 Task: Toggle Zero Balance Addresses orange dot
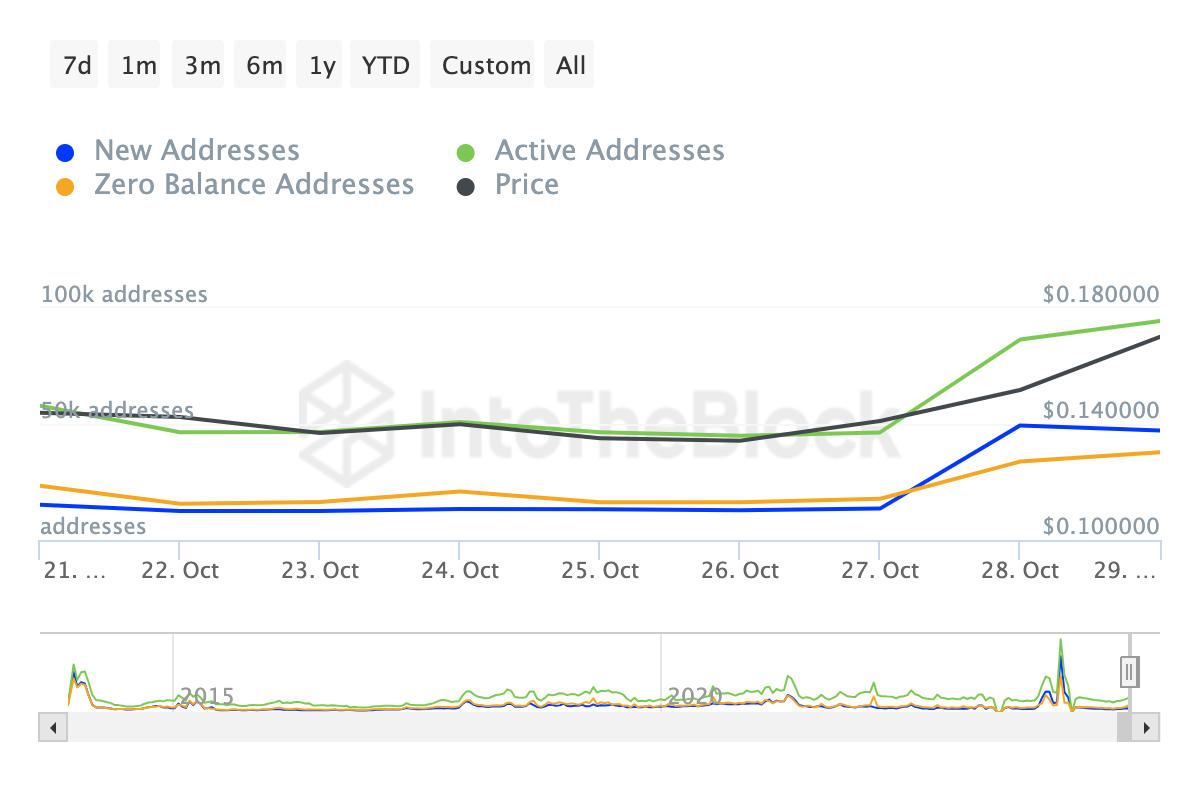coord(65,186)
